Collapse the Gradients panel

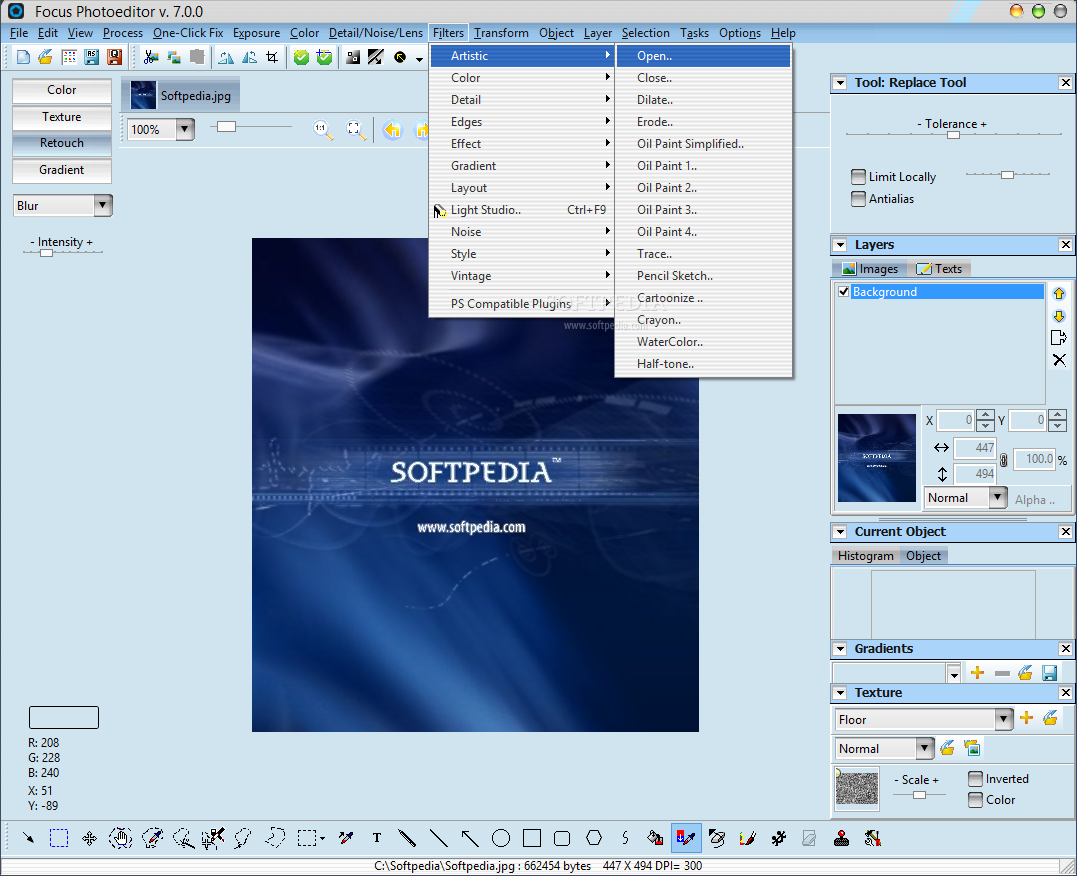[x=840, y=649]
